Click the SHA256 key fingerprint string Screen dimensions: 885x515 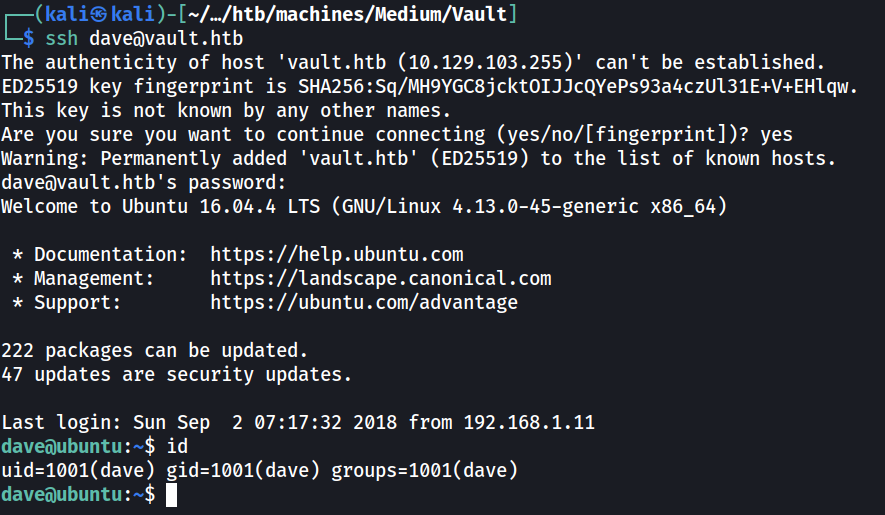[575, 86]
